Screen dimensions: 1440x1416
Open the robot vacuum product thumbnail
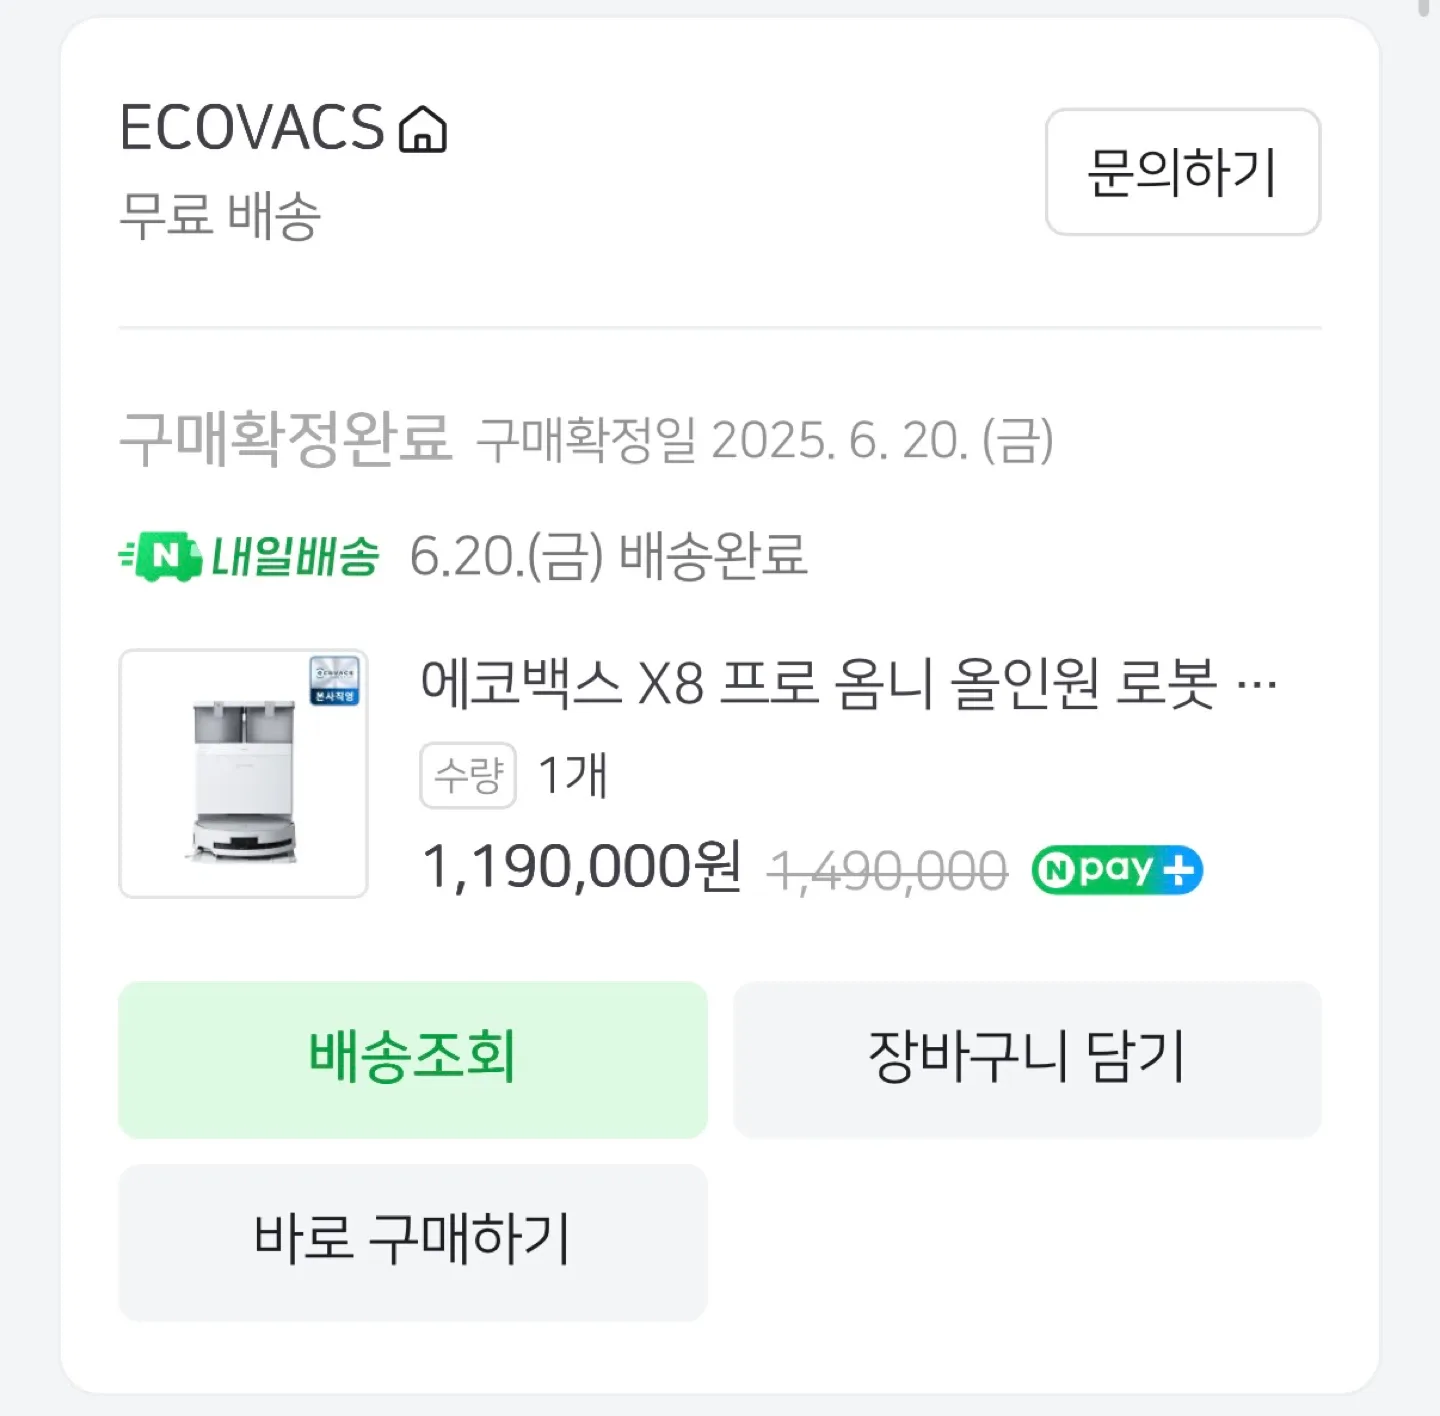click(x=243, y=774)
